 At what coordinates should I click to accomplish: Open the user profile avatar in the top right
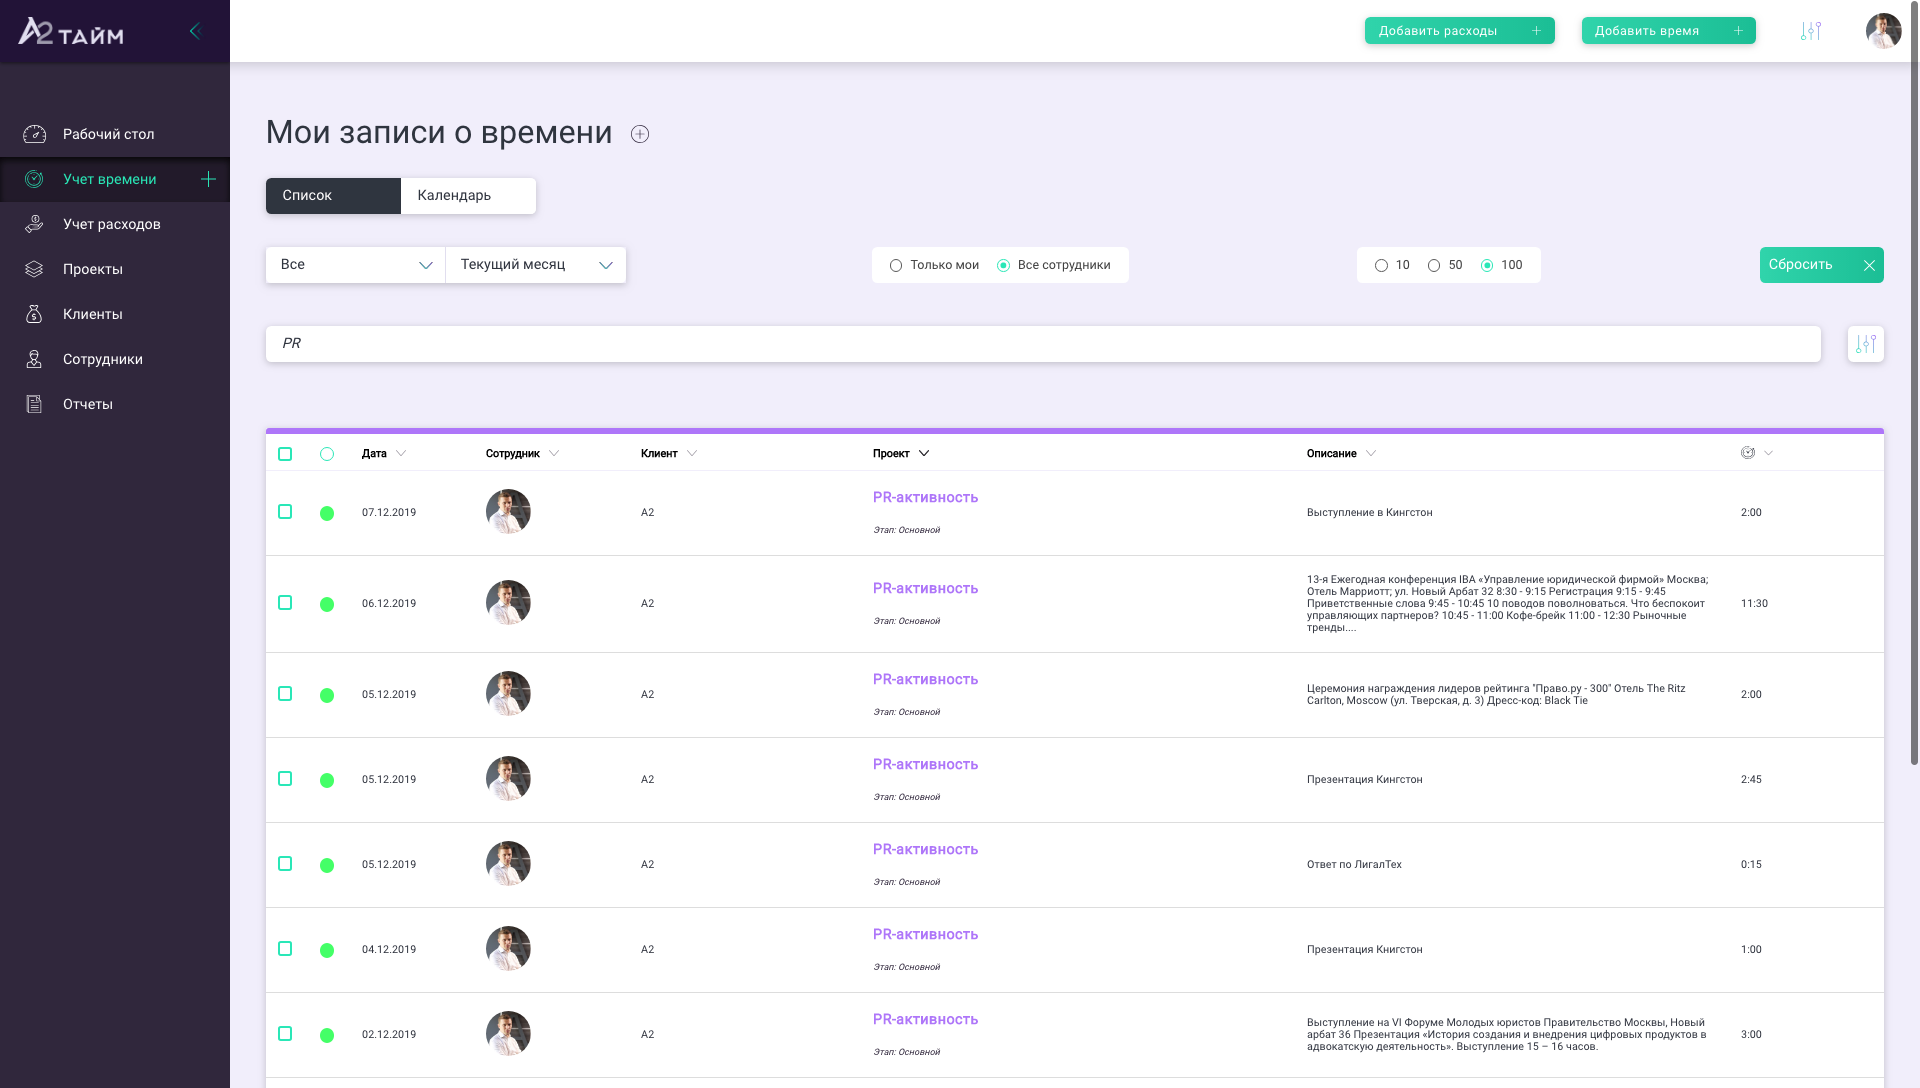point(1883,31)
